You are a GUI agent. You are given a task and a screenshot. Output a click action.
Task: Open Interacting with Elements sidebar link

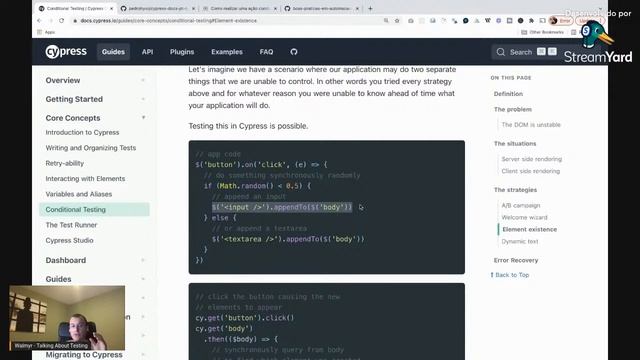pos(85,179)
